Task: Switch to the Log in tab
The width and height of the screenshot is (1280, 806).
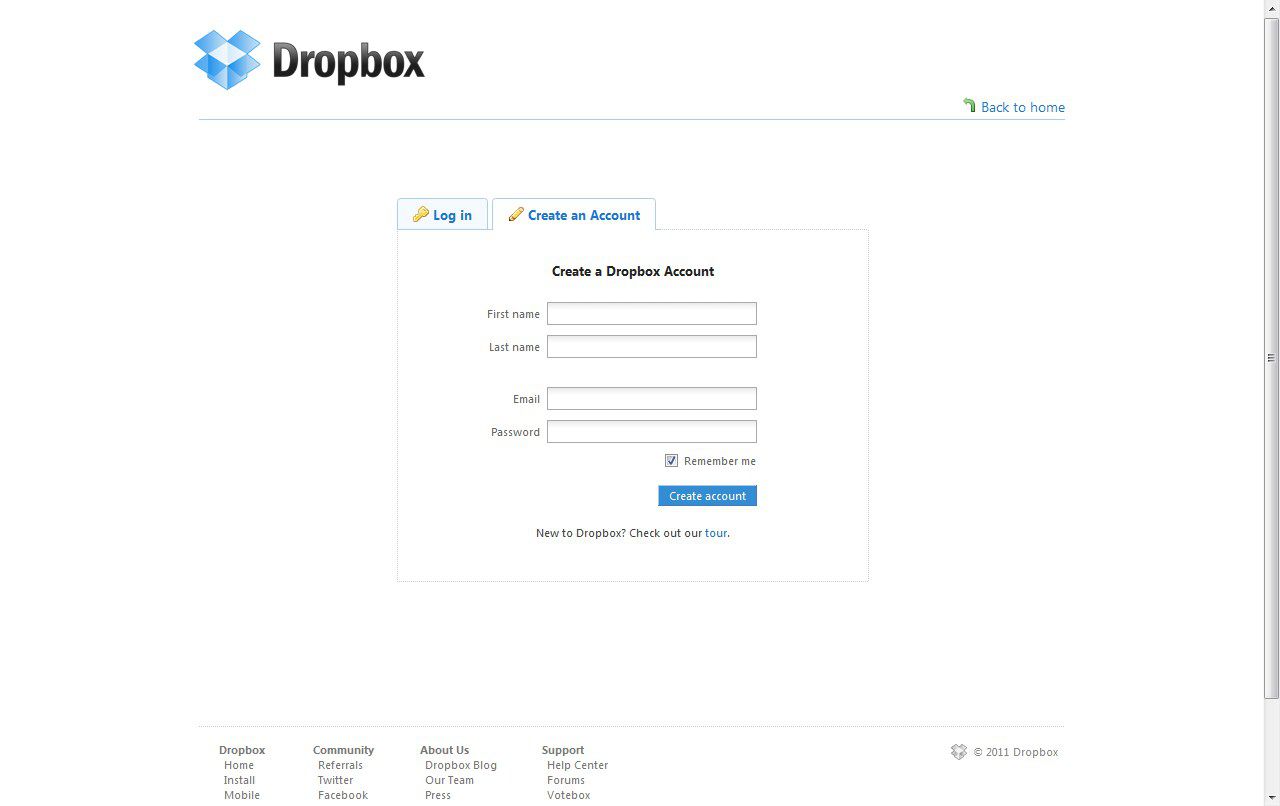Action: [x=442, y=214]
